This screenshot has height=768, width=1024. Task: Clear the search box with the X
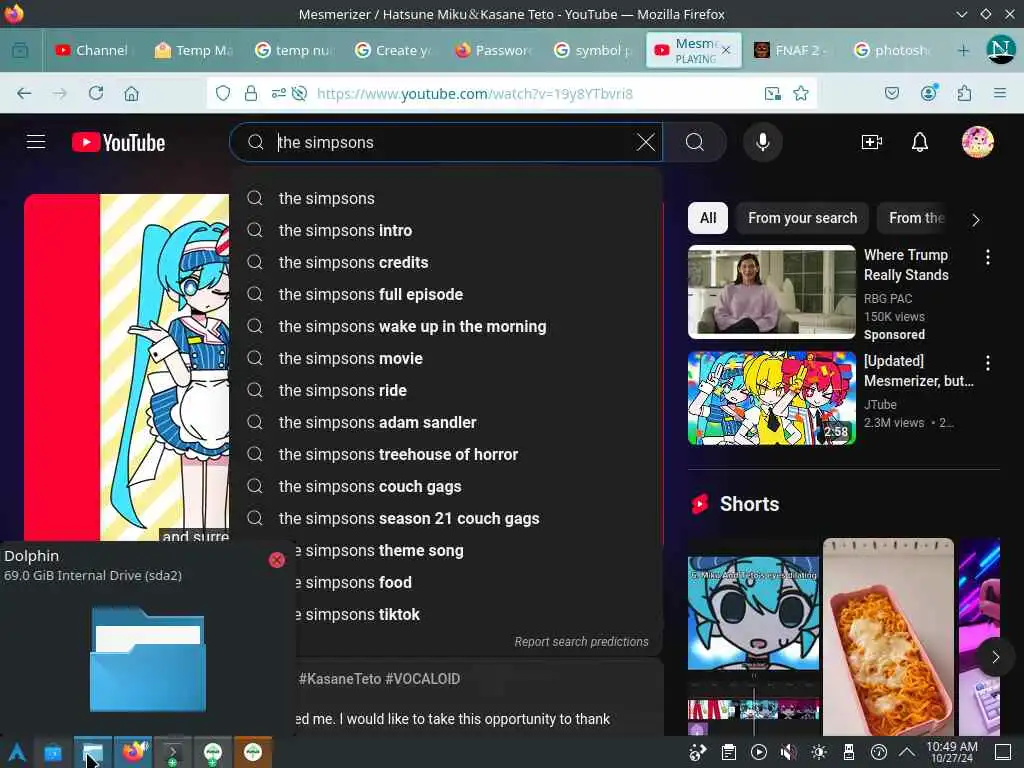[645, 142]
